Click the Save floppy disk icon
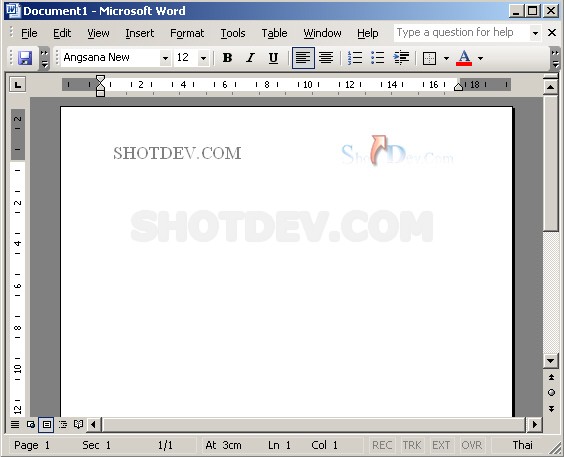564x457 pixels. point(25,58)
